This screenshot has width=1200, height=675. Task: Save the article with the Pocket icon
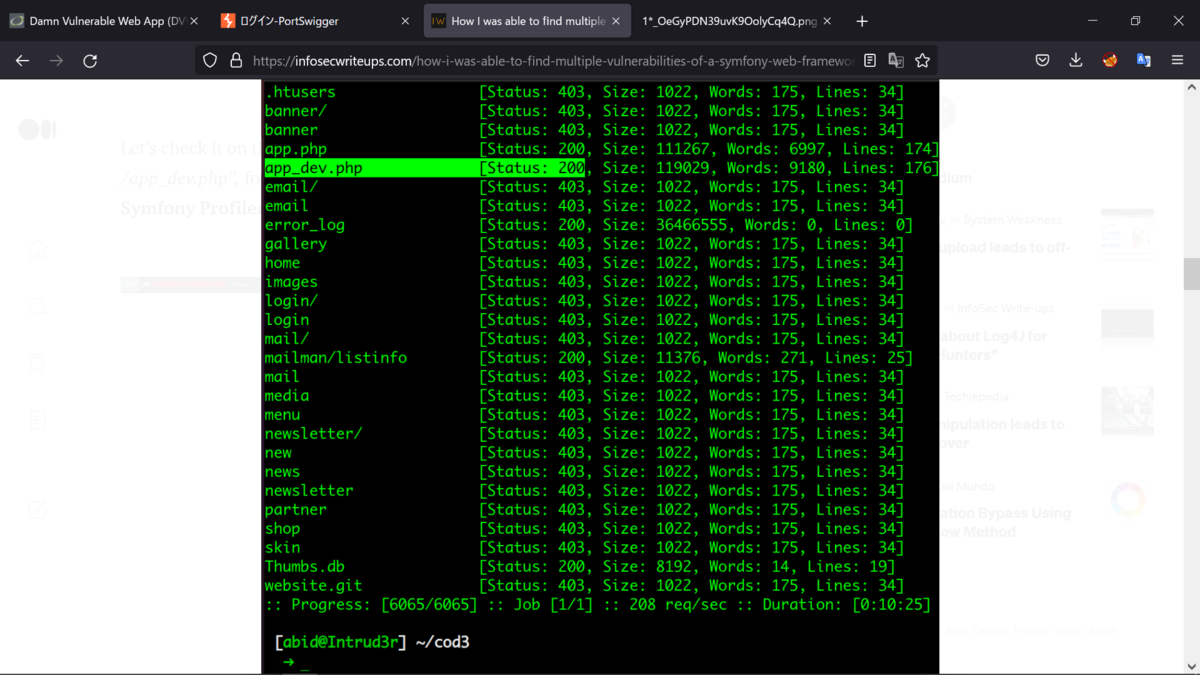click(x=1042, y=60)
